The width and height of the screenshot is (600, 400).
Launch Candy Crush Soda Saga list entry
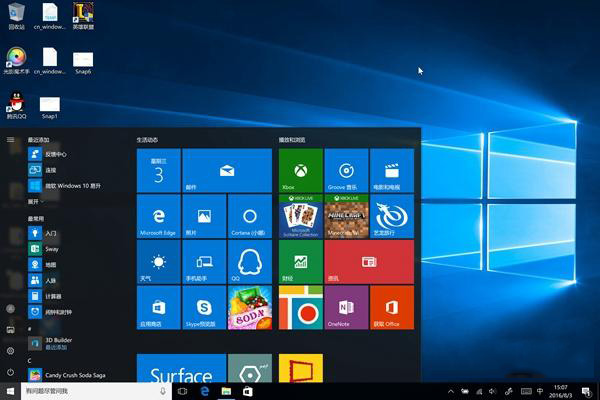[77, 375]
